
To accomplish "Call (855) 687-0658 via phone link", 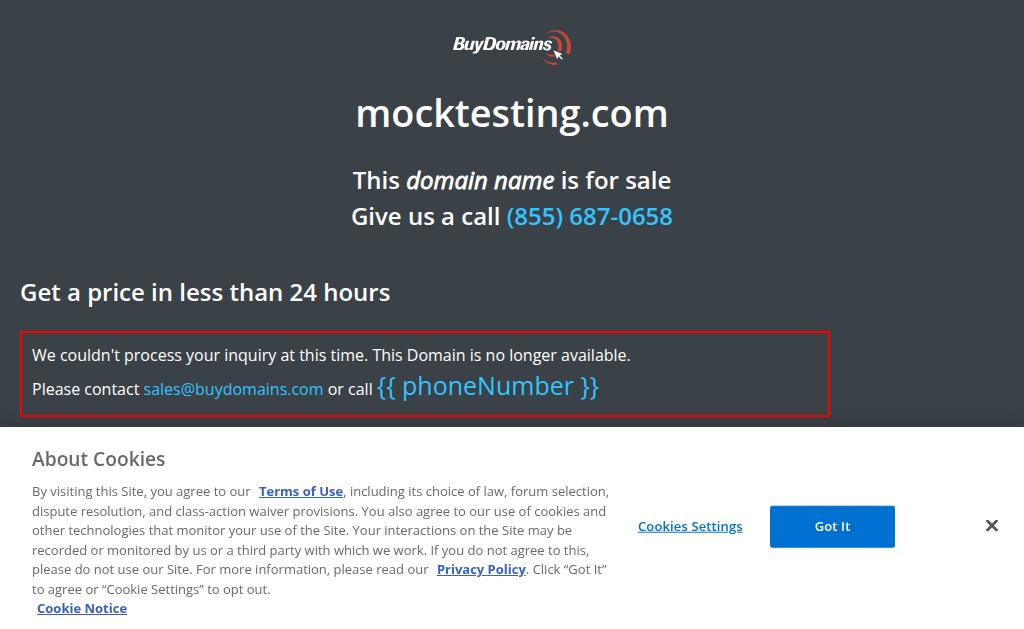I will pyautogui.click(x=589, y=217).
